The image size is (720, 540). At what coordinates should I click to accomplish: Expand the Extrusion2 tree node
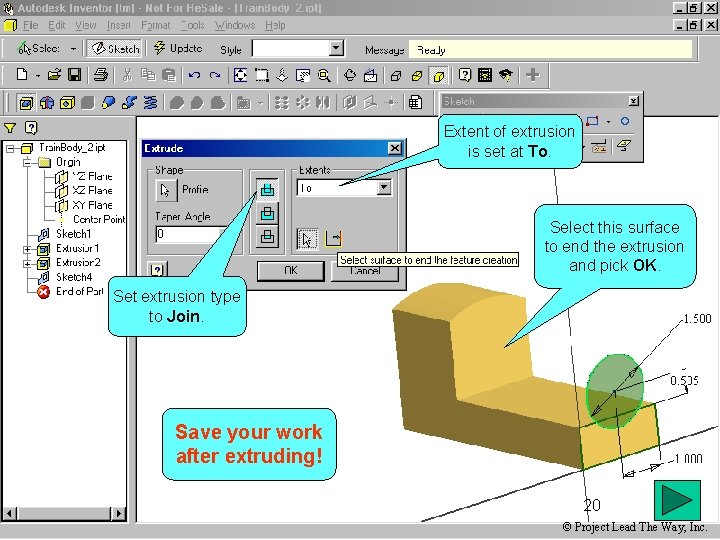[27, 263]
